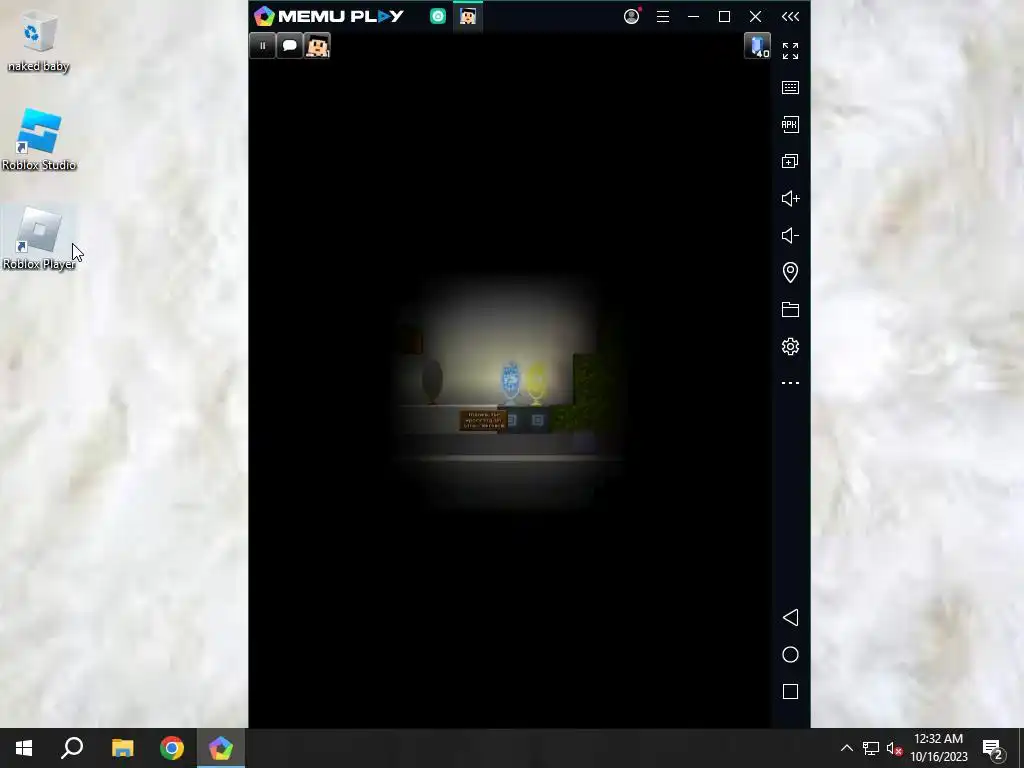Viewport: 1024px width, 768px height.
Task: Launch Google Chrome from the taskbar
Action: (x=172, y=748)
